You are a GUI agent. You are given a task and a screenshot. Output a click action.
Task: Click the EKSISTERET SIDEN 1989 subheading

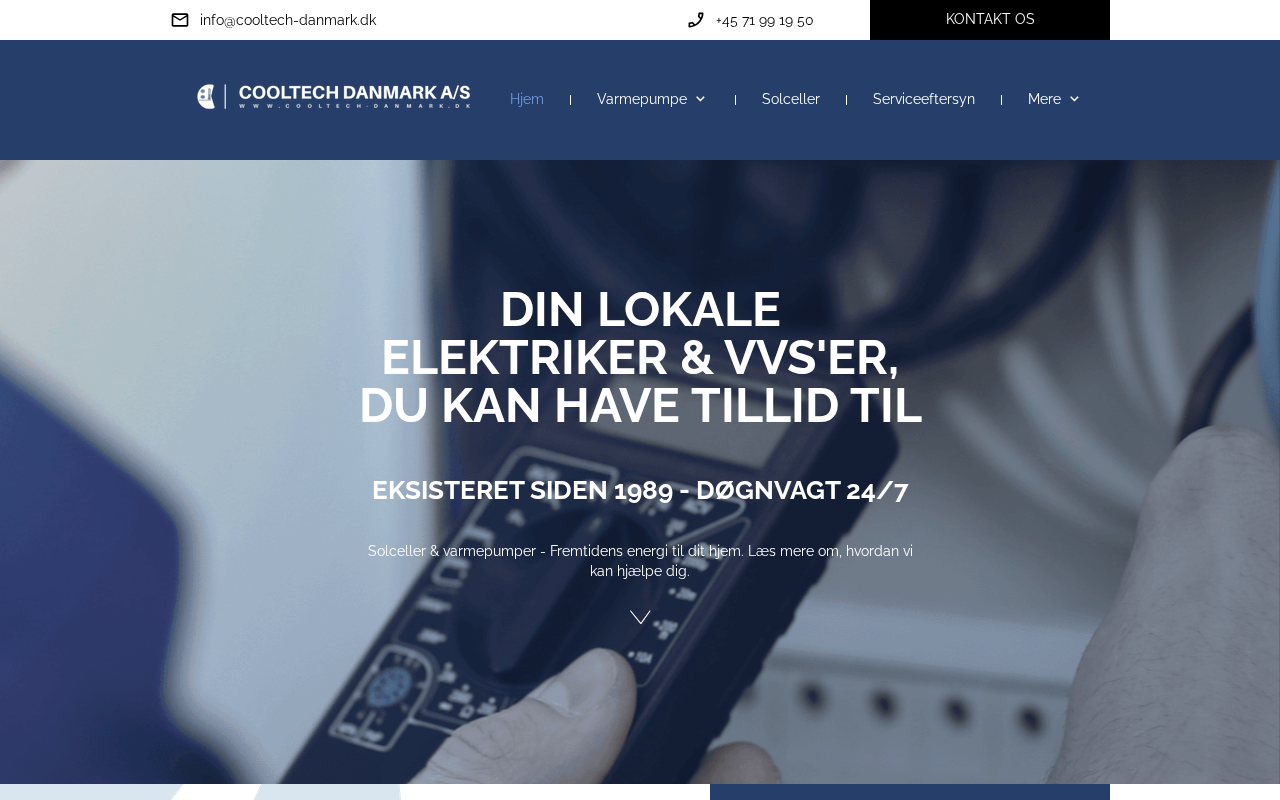pos(640,490)
